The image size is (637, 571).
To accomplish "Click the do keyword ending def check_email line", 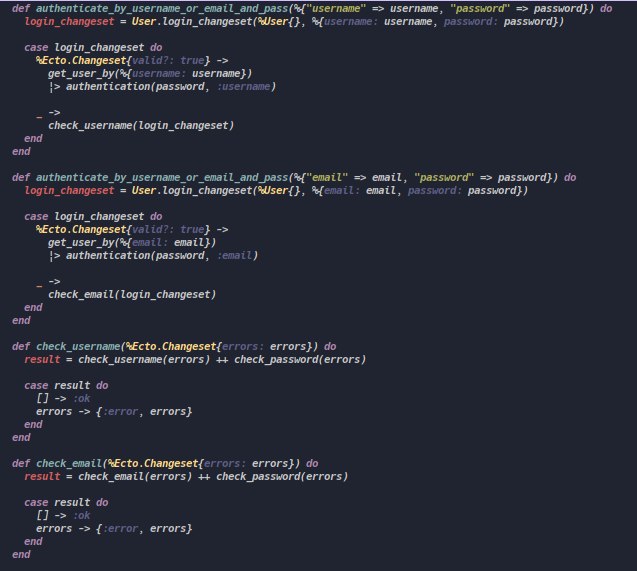I will coord(312,463).
